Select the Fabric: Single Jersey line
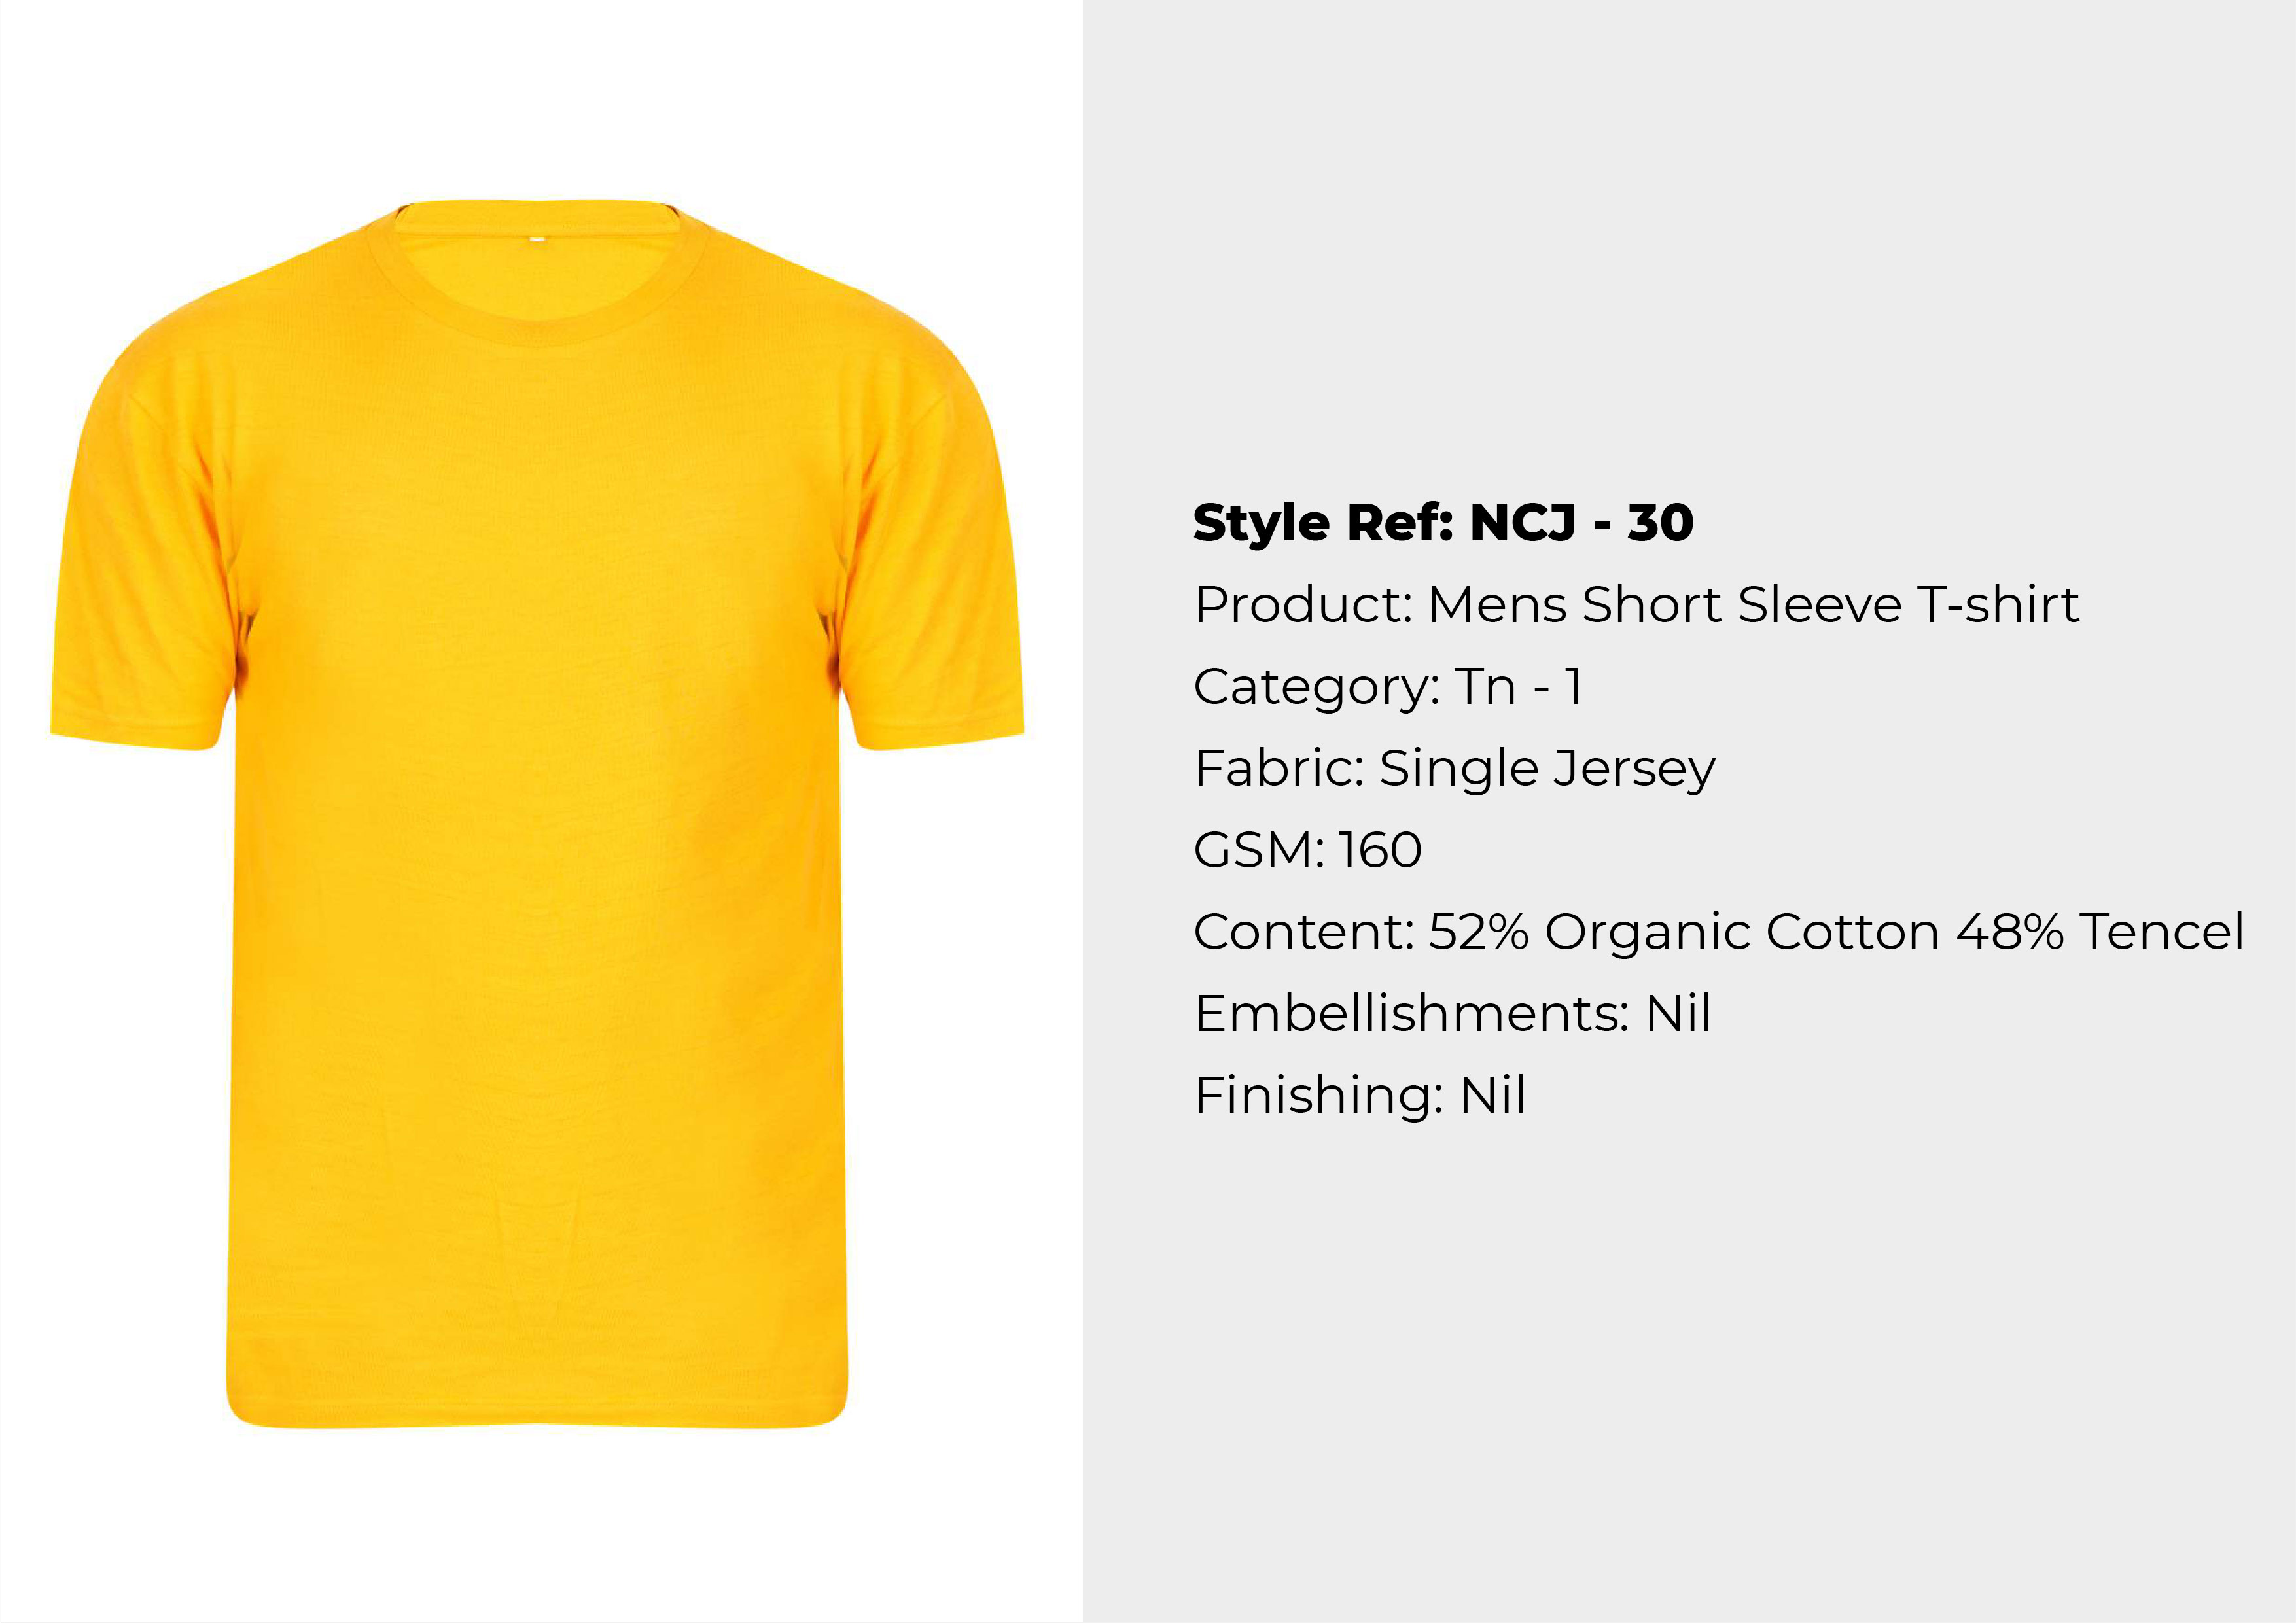This screenshot has width=2296, height=1623. coord(1454,769)
